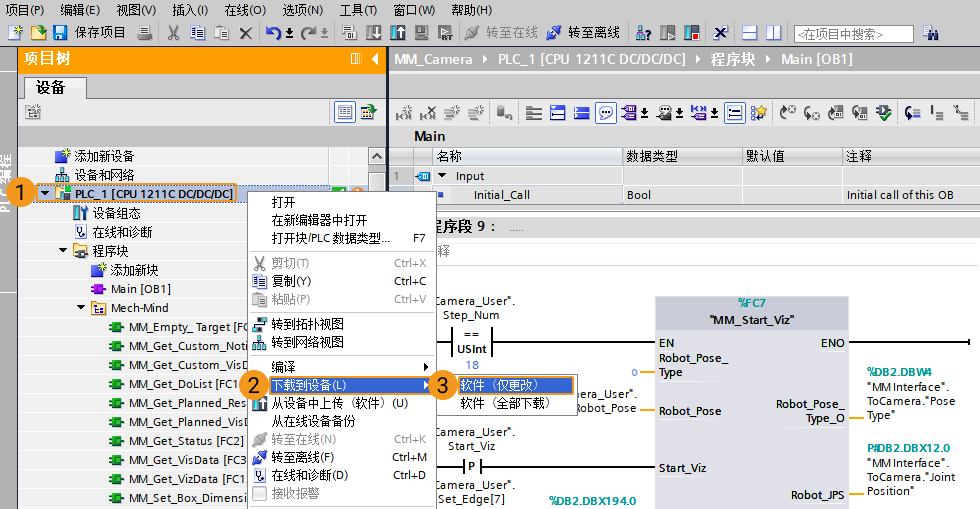Click the binoculars project search icon

(931, 33)
